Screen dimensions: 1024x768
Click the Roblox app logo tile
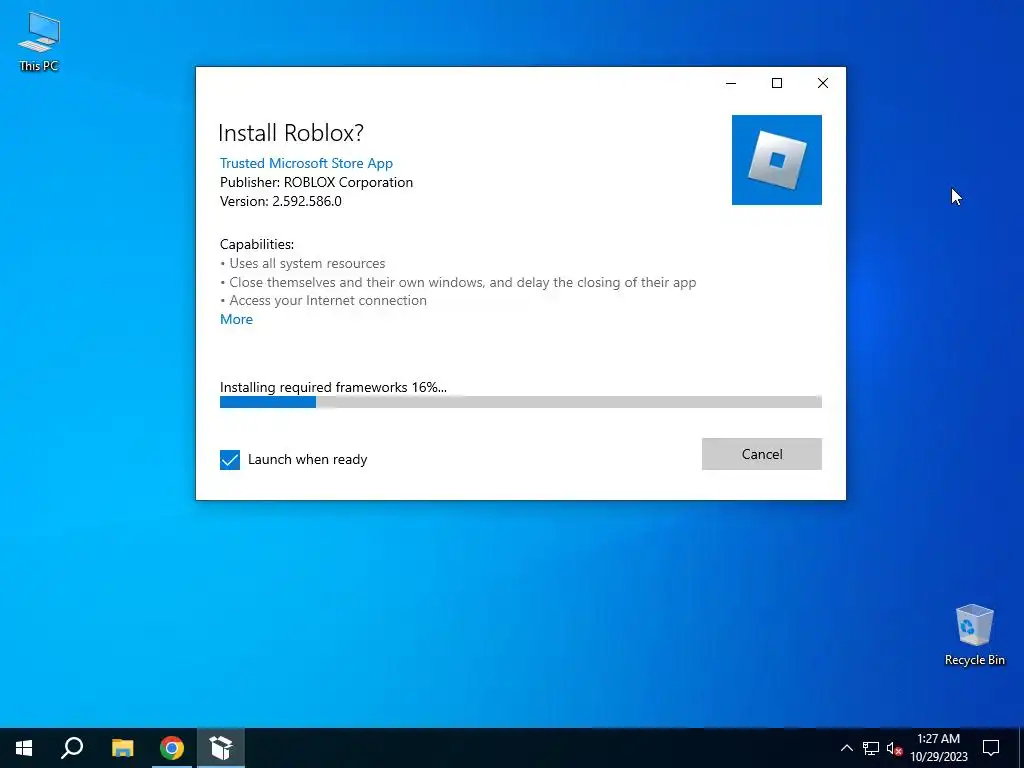point(776,160)
